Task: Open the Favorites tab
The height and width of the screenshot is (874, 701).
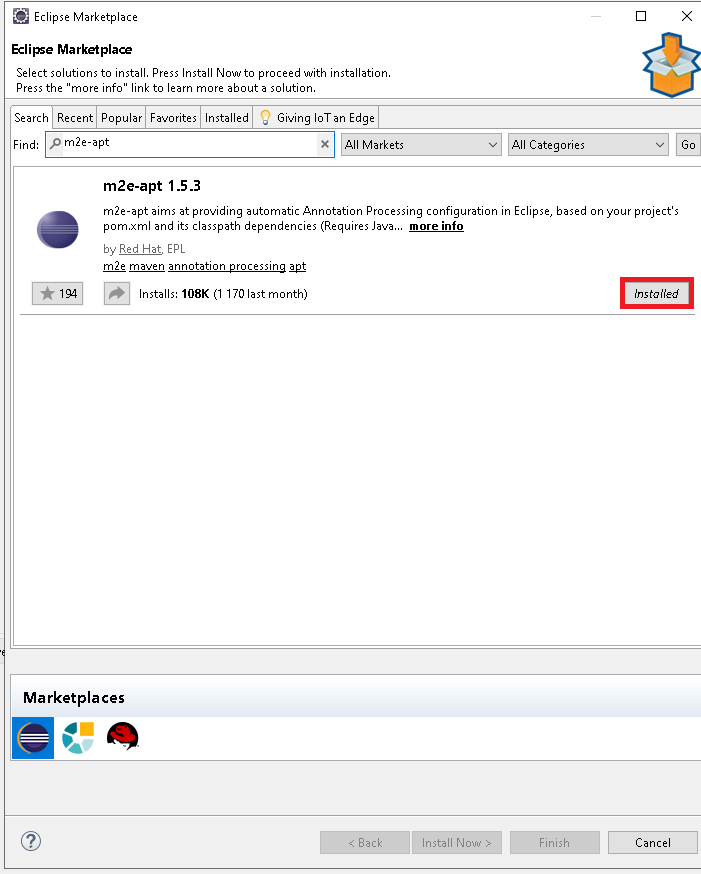Action: [173, 118]
